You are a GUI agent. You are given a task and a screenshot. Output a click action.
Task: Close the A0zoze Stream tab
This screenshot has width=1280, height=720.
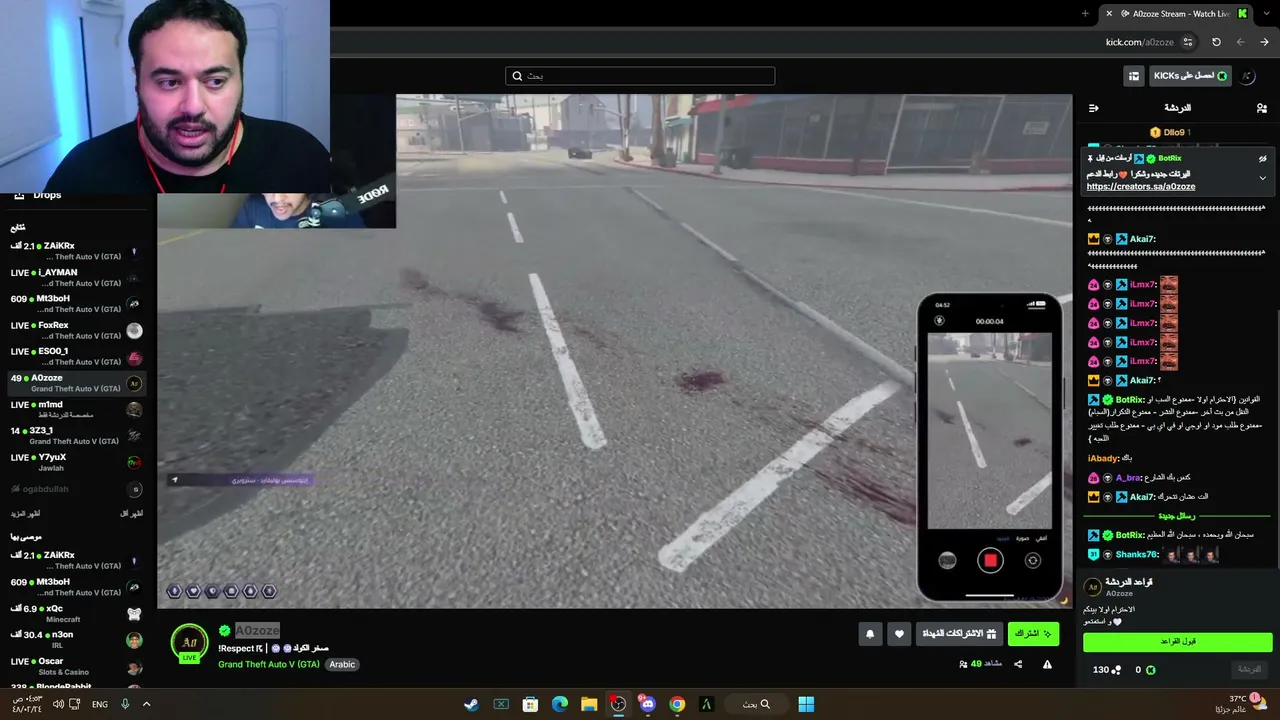[x=1108, y=13]
